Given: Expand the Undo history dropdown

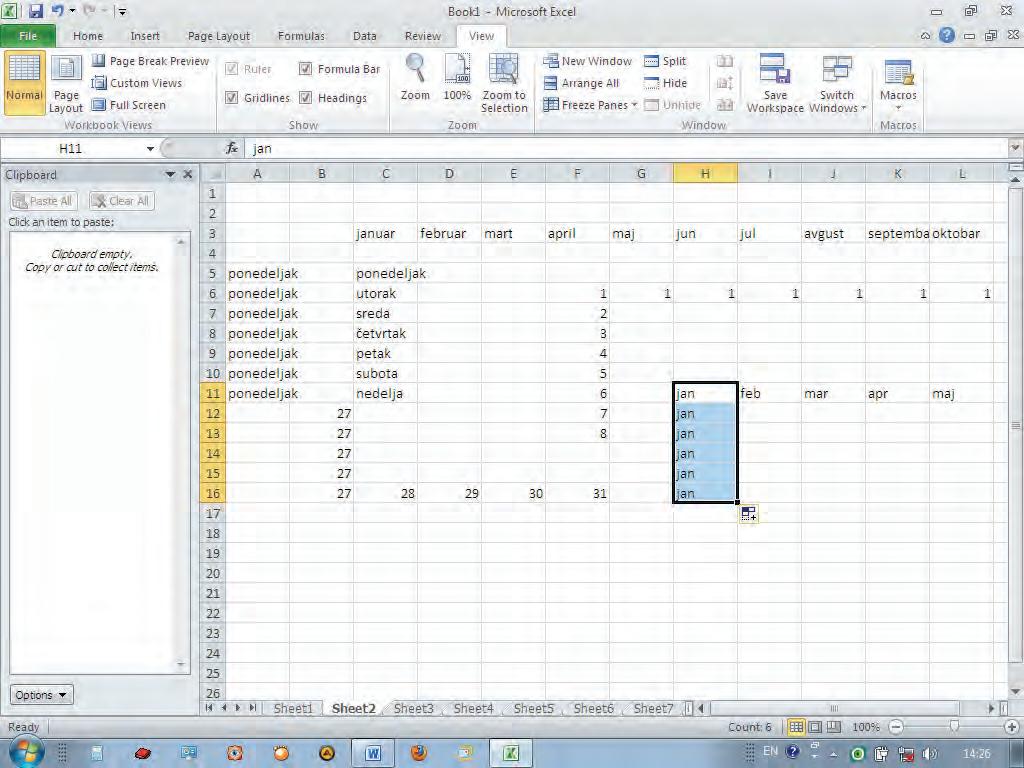Looking at the screenshot, I should [x=72, y=11].
